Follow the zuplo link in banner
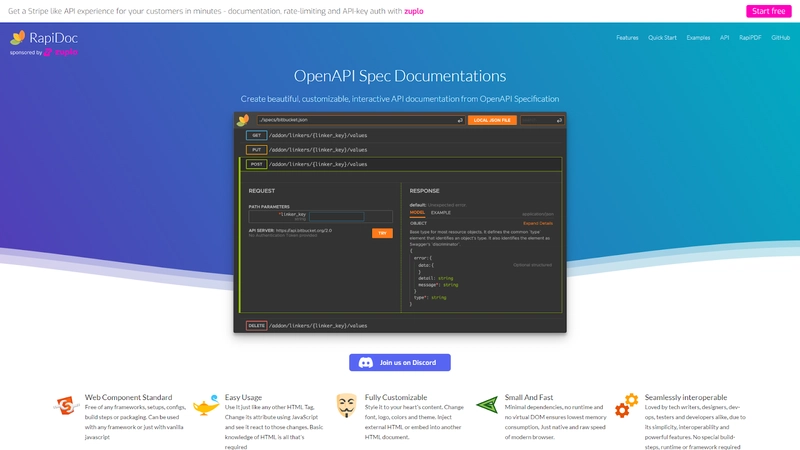 (x=414, y=11)
